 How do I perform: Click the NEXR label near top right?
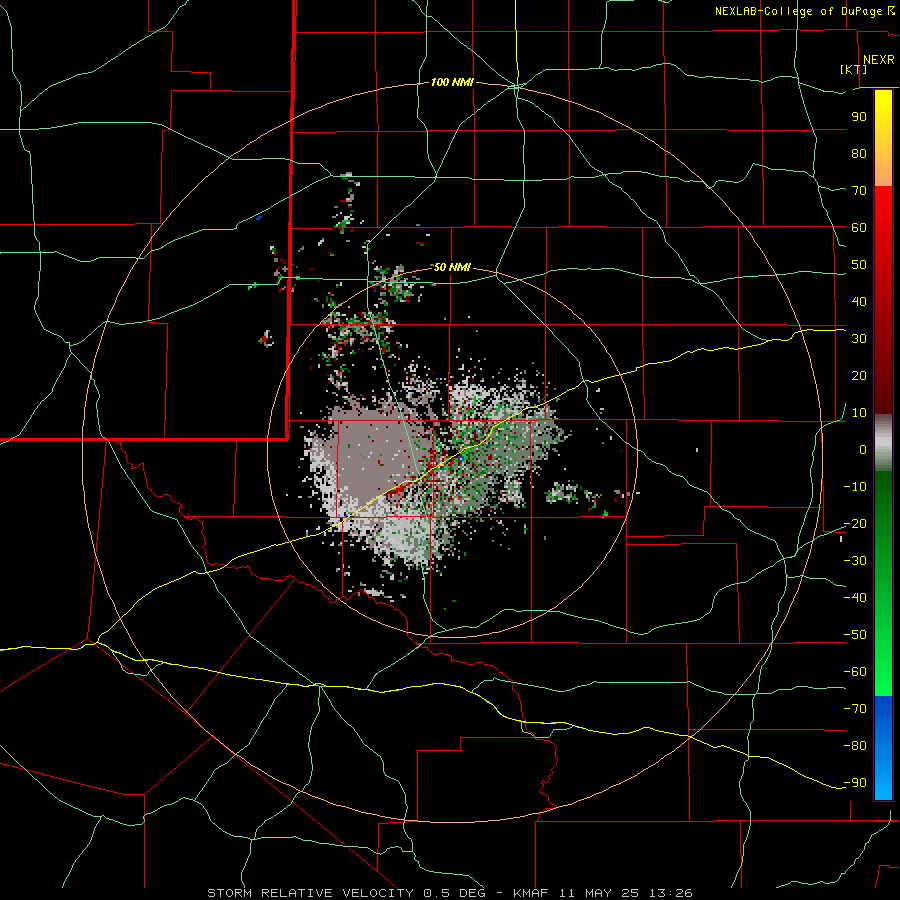[x=879, y=60]
